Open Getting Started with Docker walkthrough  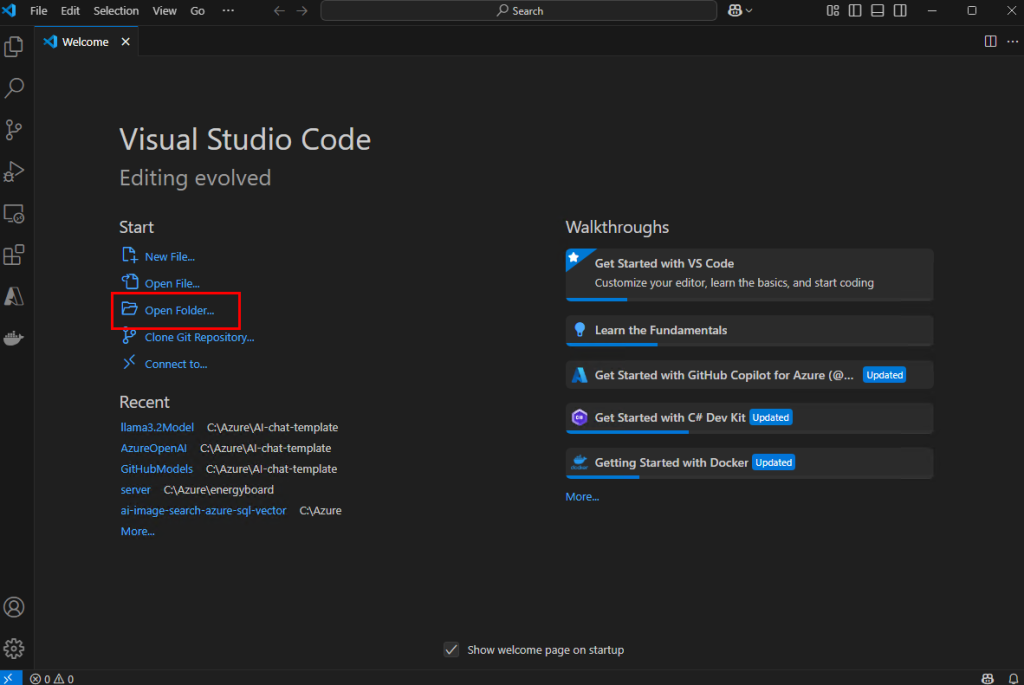[x=749, y=463]
